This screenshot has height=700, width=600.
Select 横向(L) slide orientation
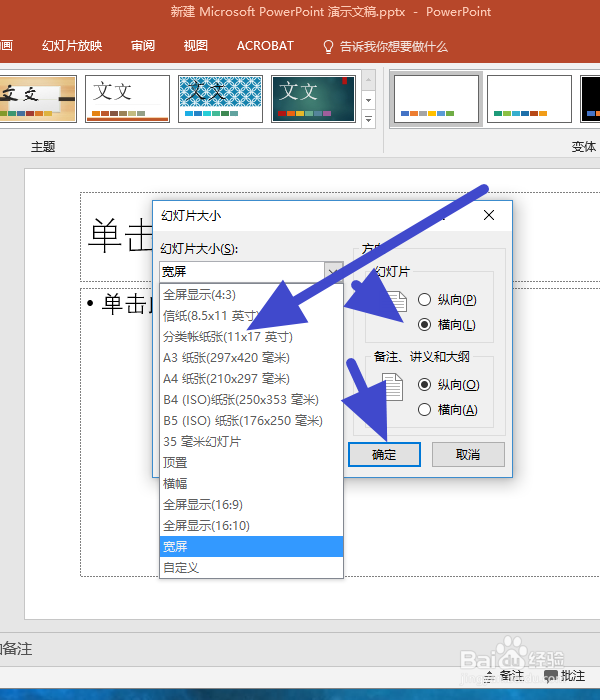[x=446, y=325]
